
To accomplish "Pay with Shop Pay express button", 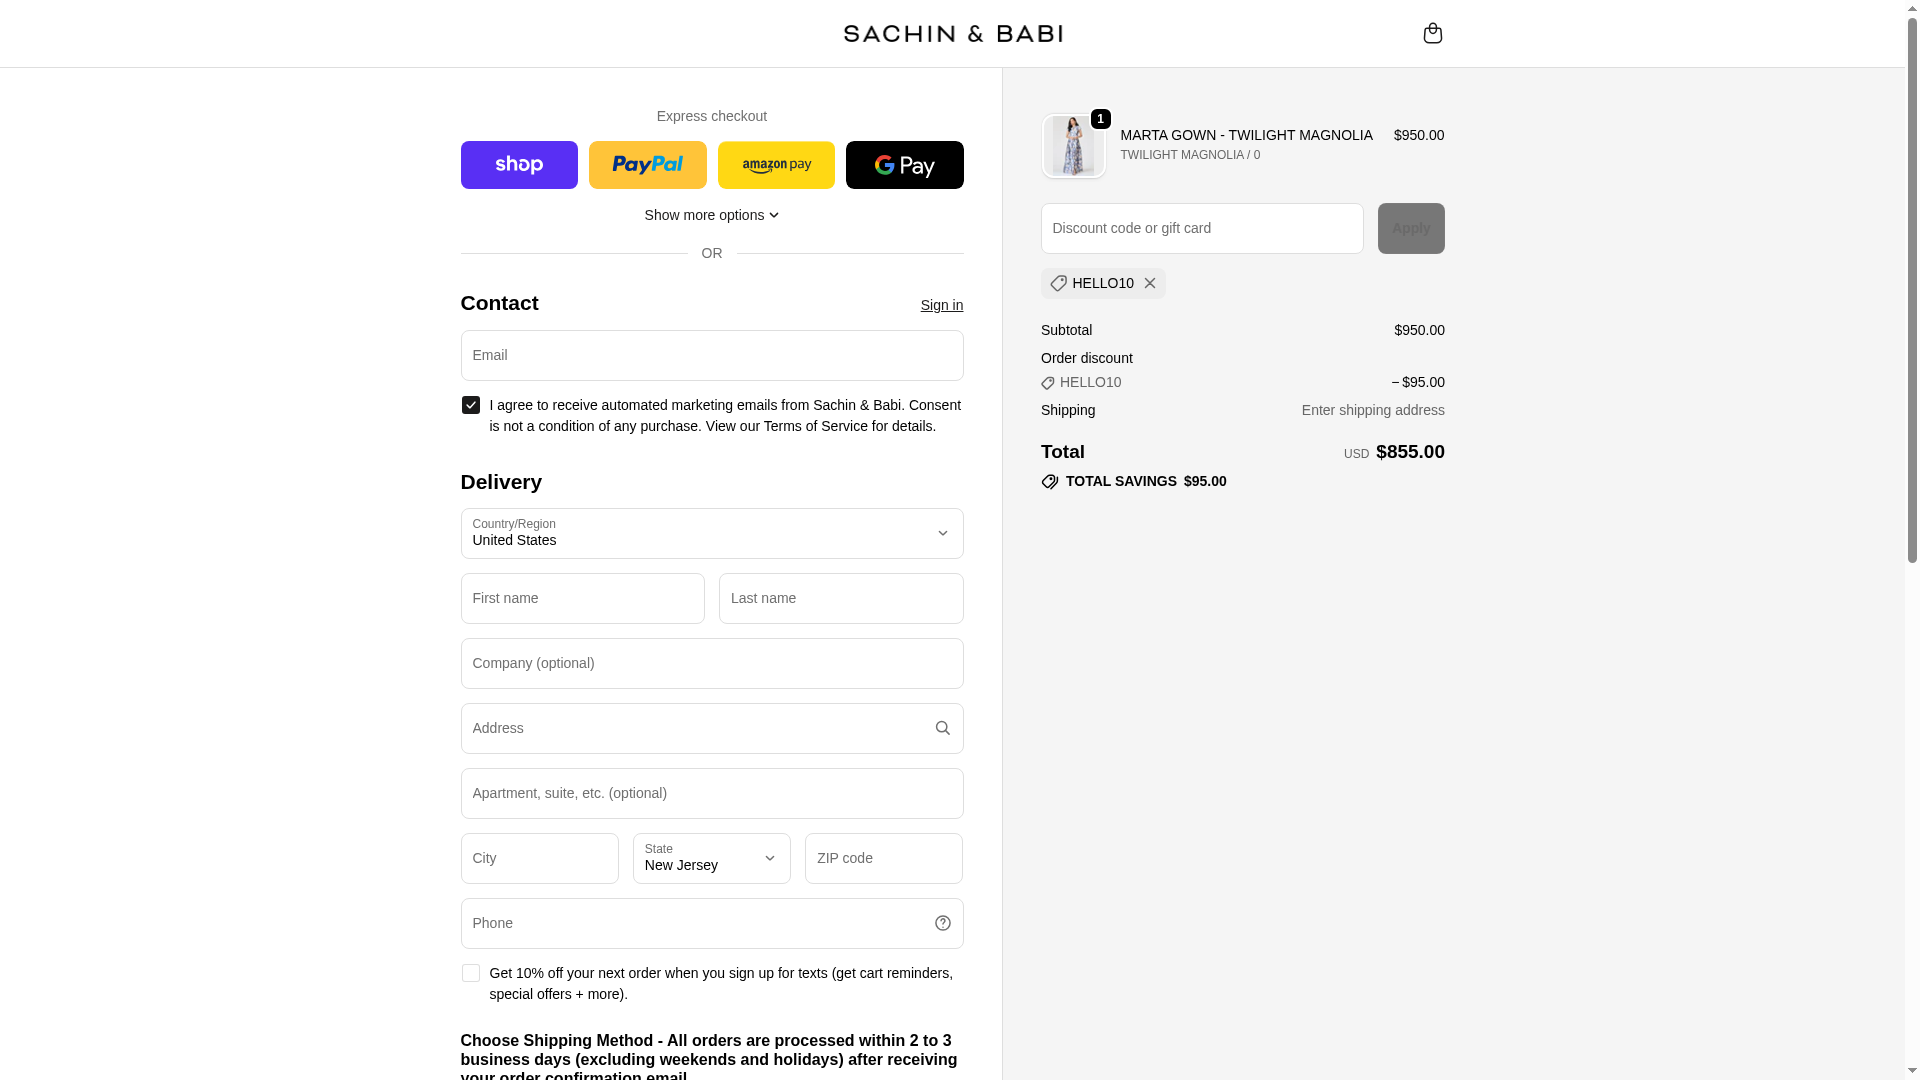I will pos(519,165).
